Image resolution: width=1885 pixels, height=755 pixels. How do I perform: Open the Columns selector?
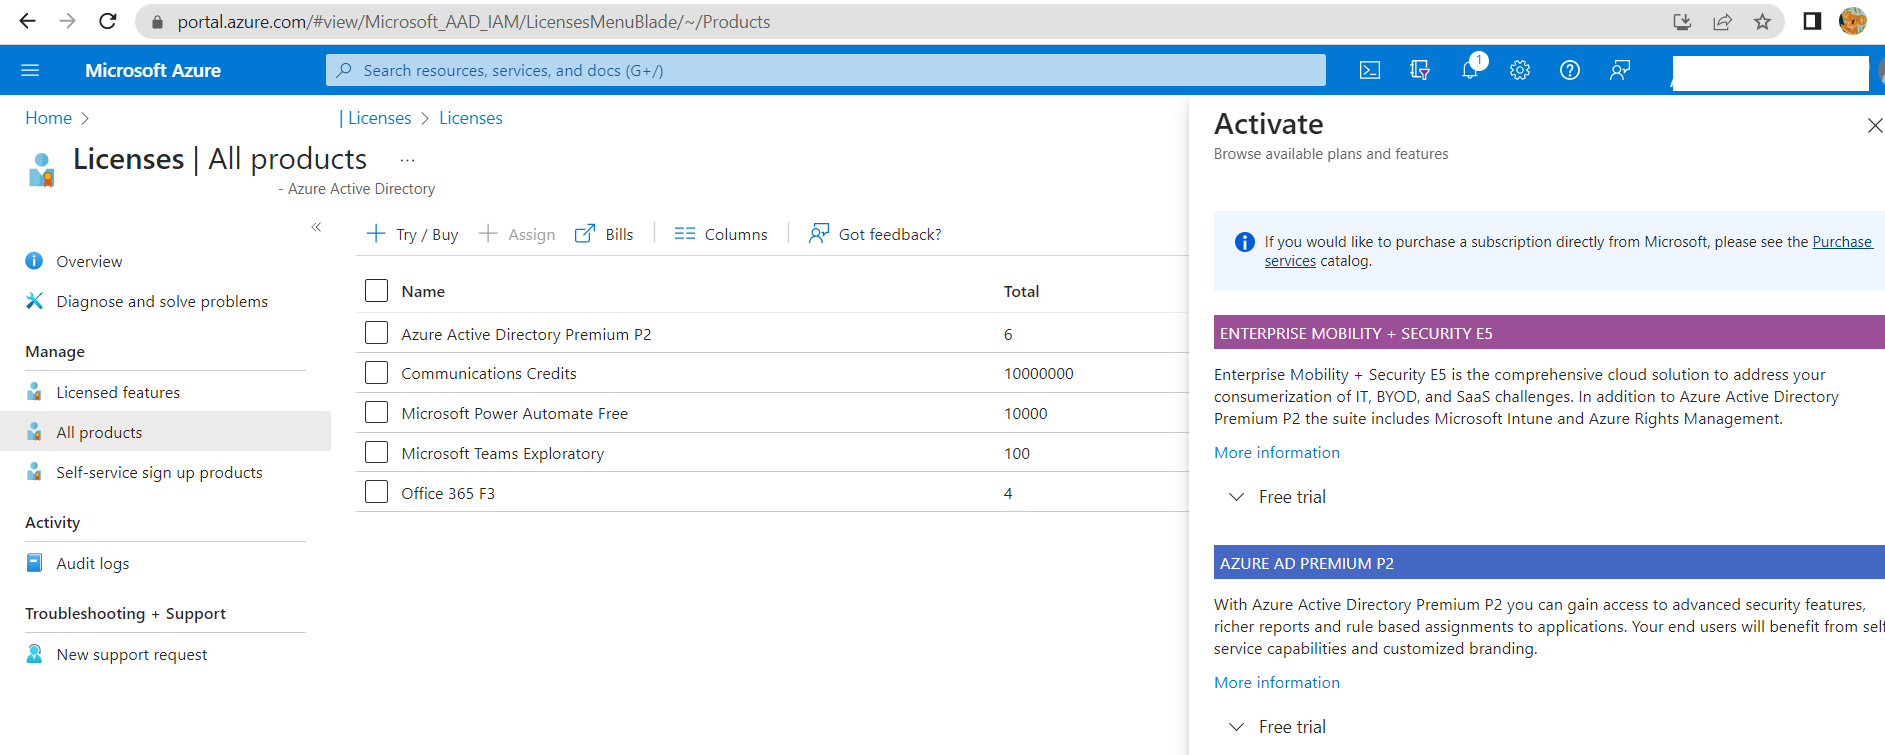tap(721, 234)
